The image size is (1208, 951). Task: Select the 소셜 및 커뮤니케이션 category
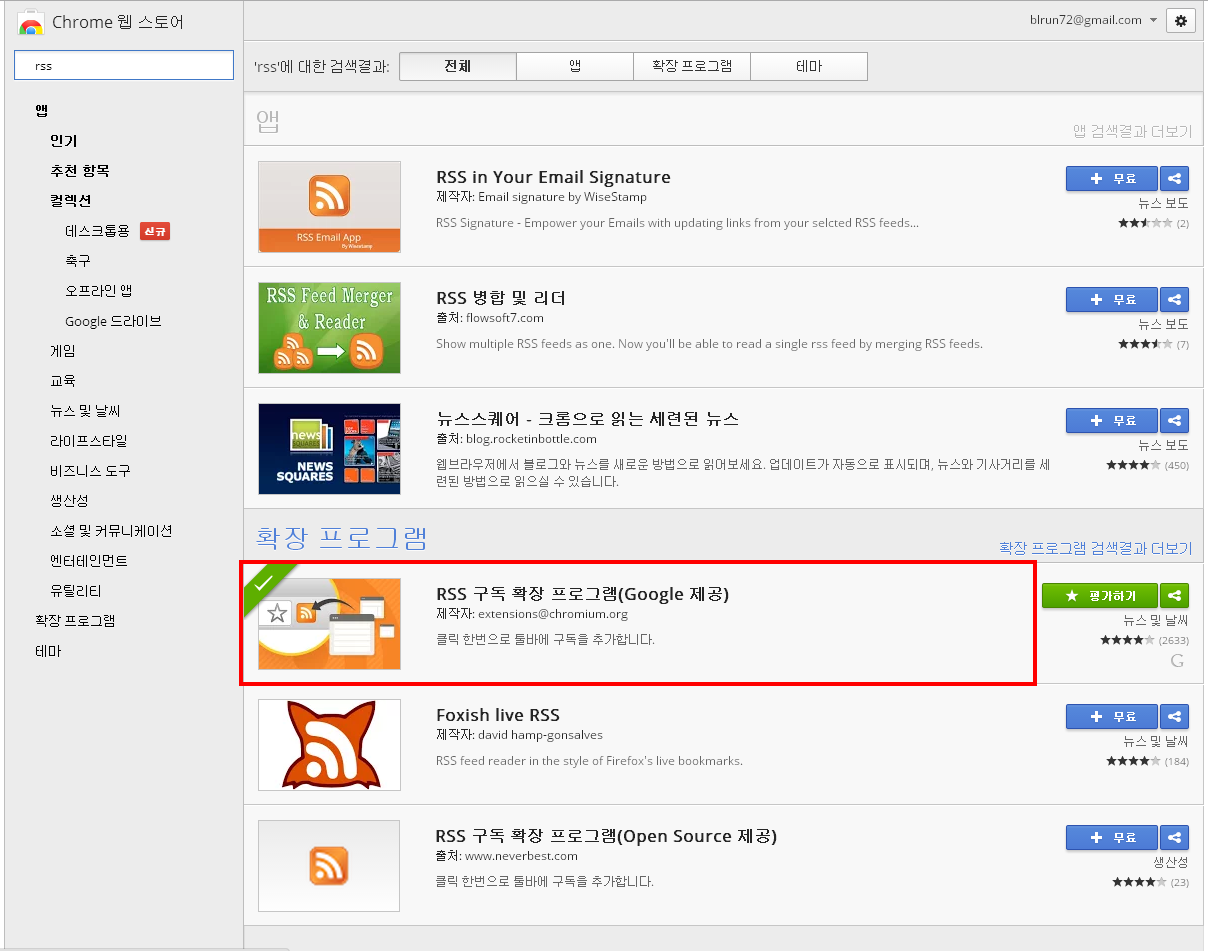click(x=111, y=531)
